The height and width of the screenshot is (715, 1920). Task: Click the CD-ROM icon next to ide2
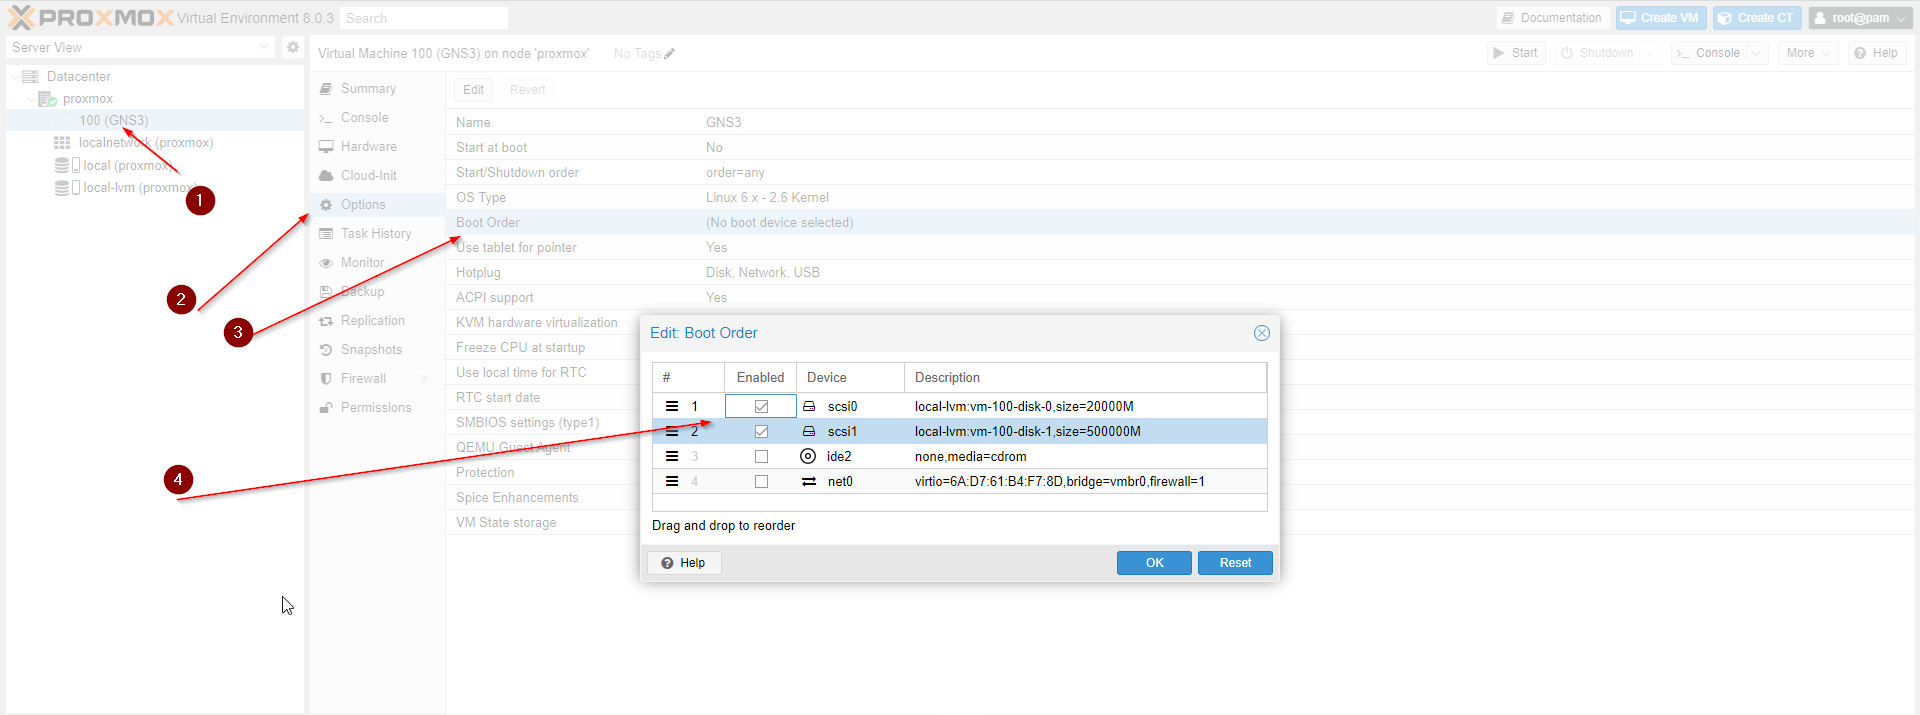point(808,456)
